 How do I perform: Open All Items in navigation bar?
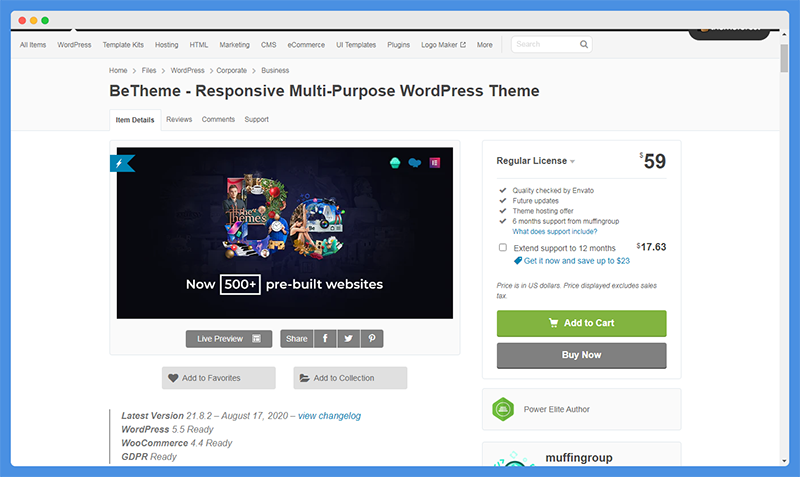point(33,45)
